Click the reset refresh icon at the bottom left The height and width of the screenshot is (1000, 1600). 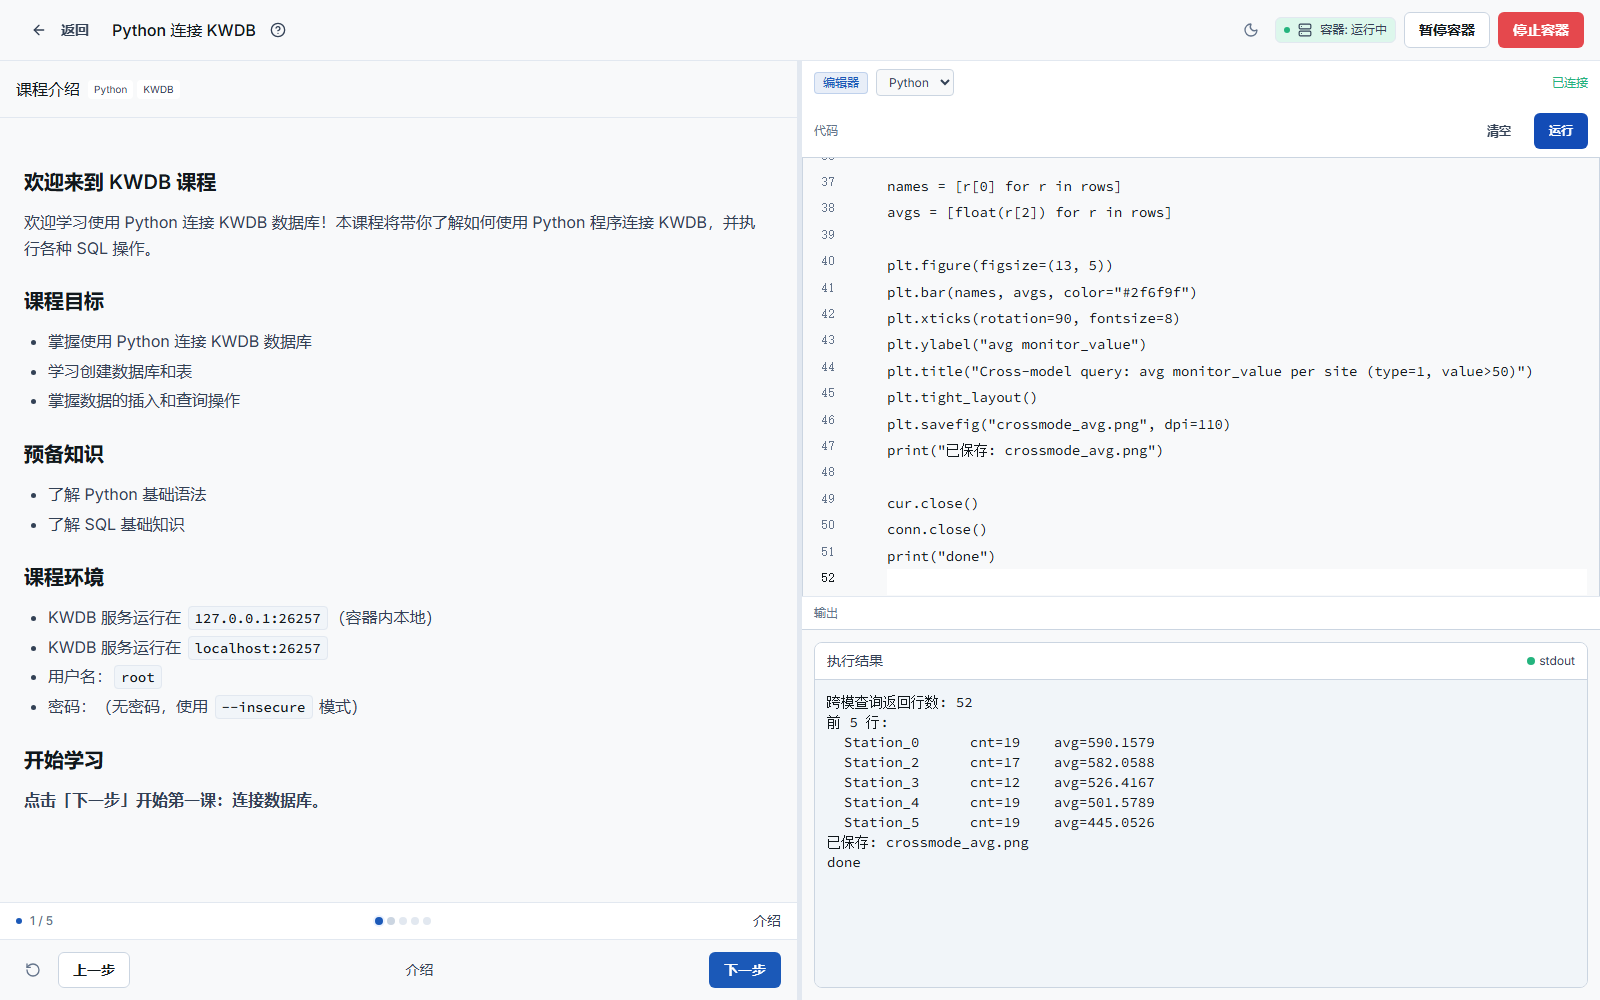(33, 970)
